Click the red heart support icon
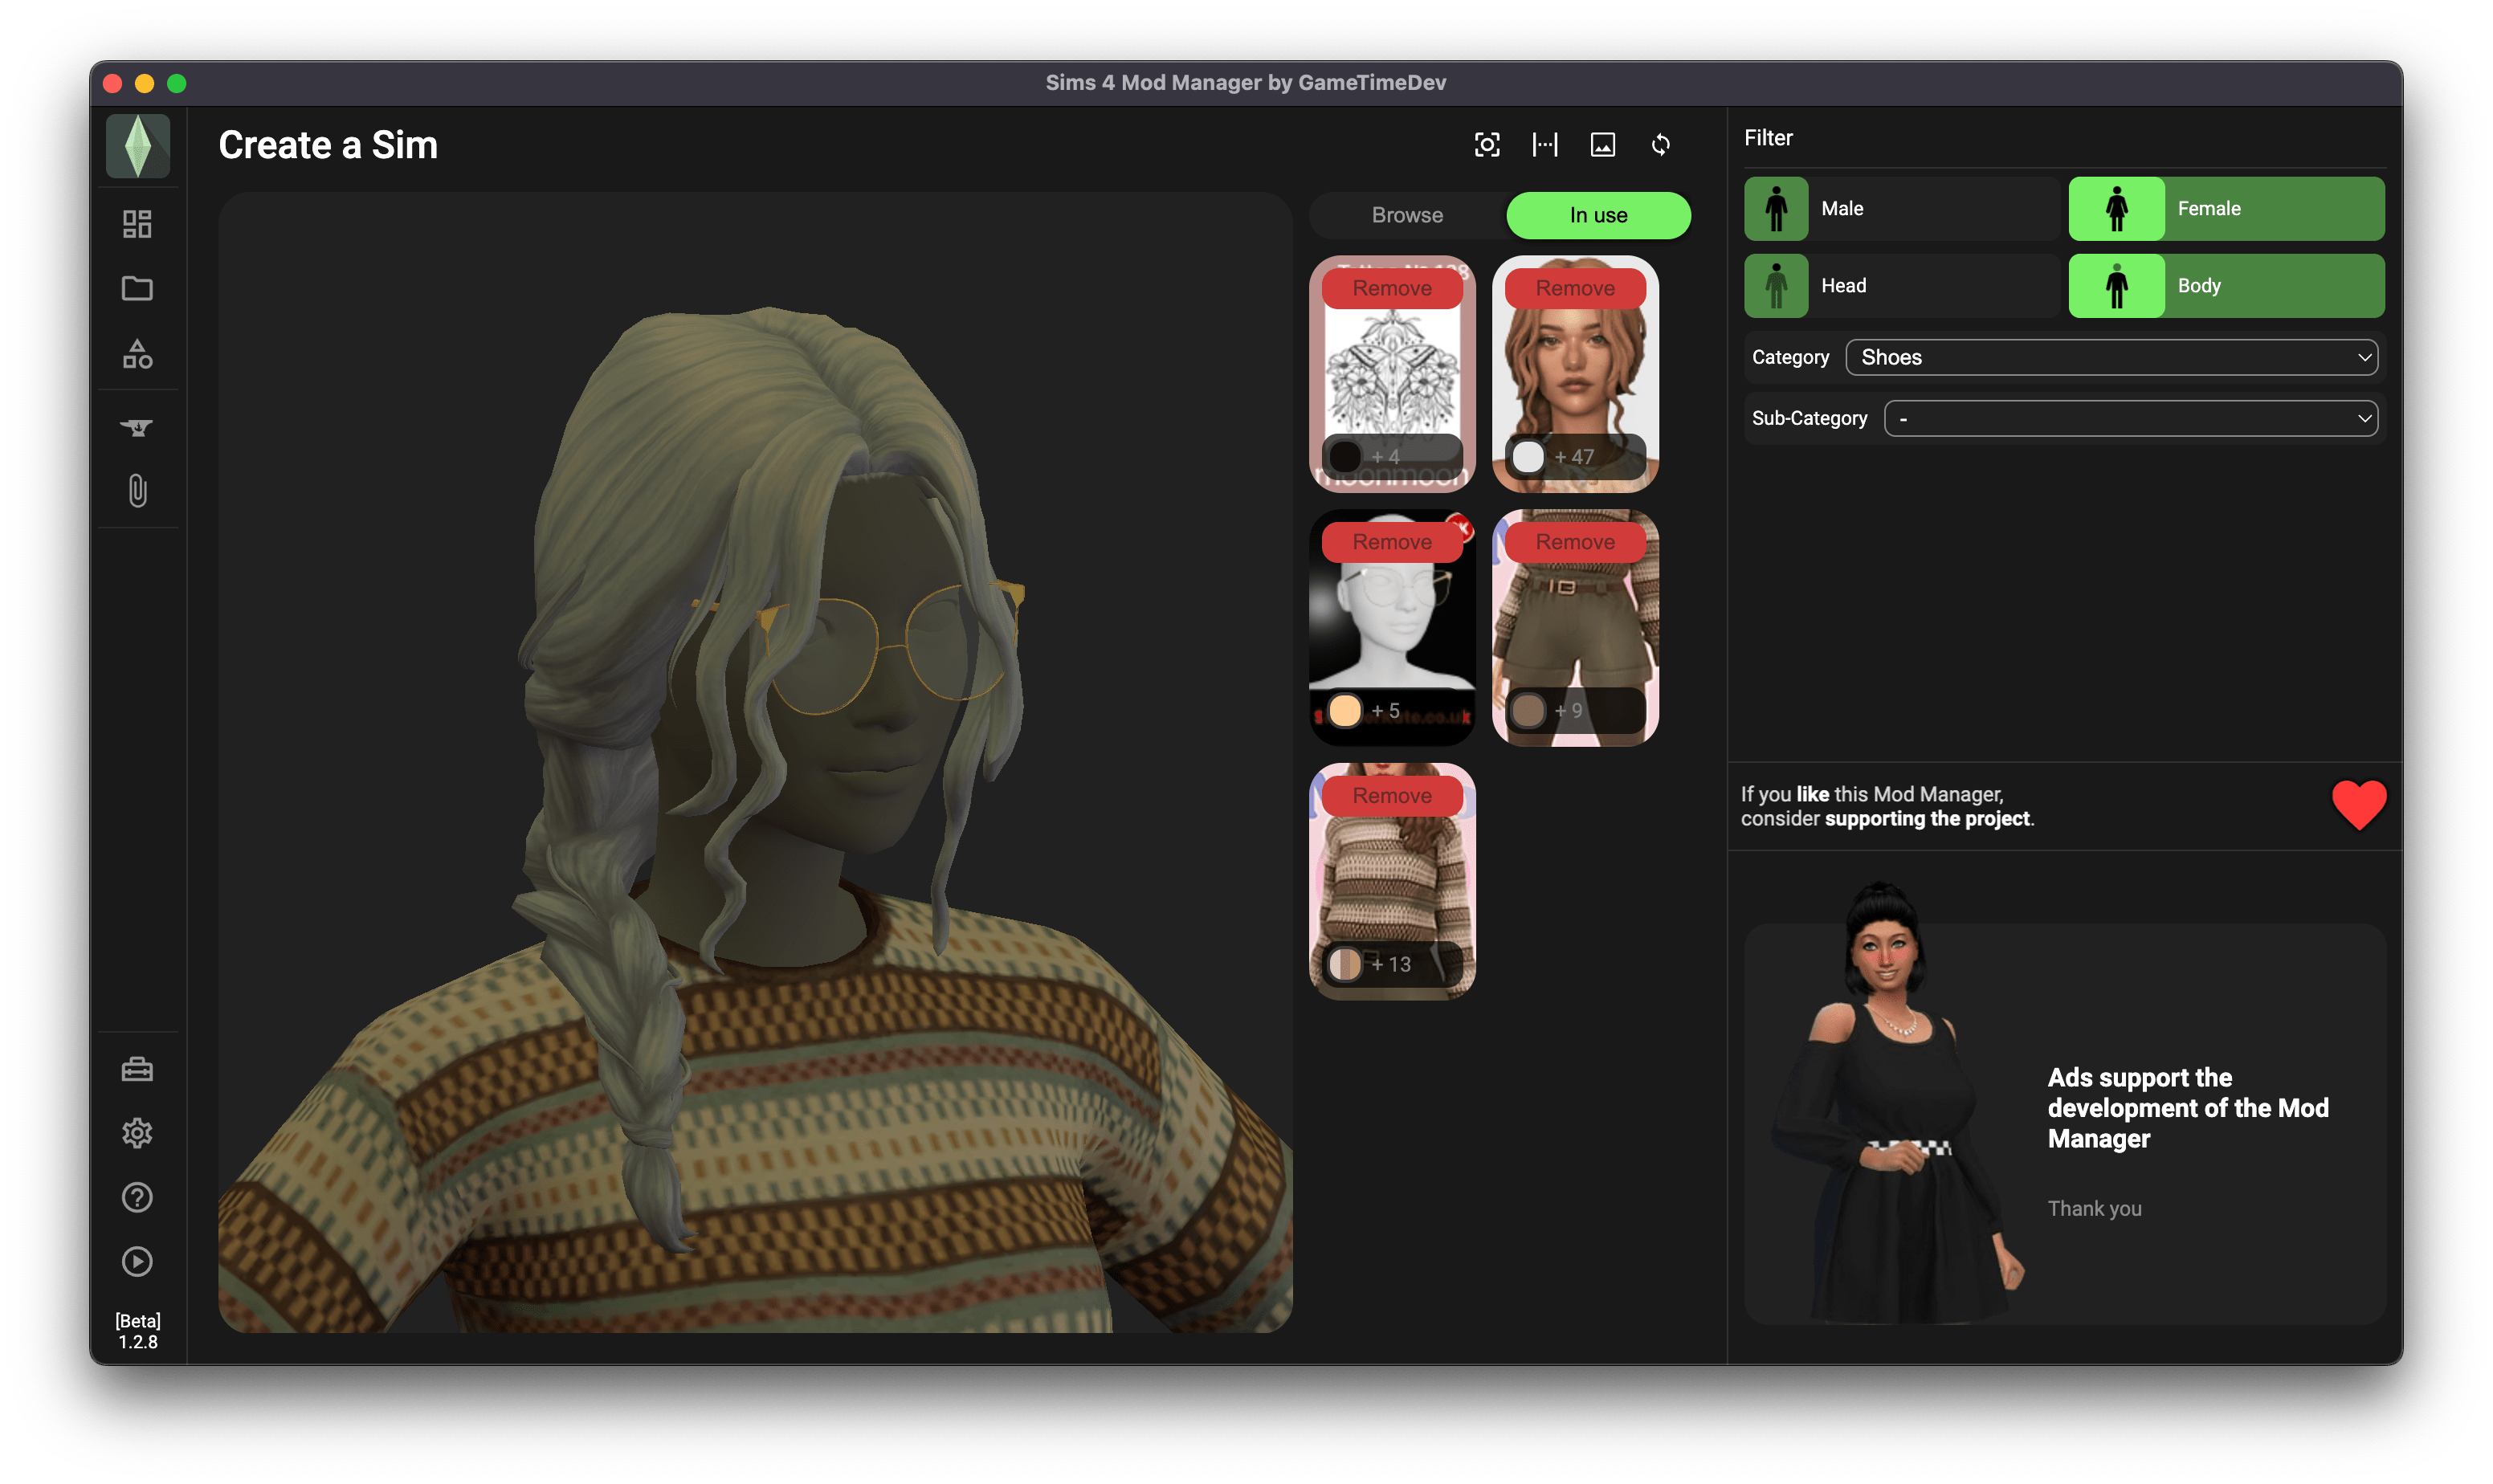The height and width of the screenshot is (1484, 2493). pos(2359,805)
